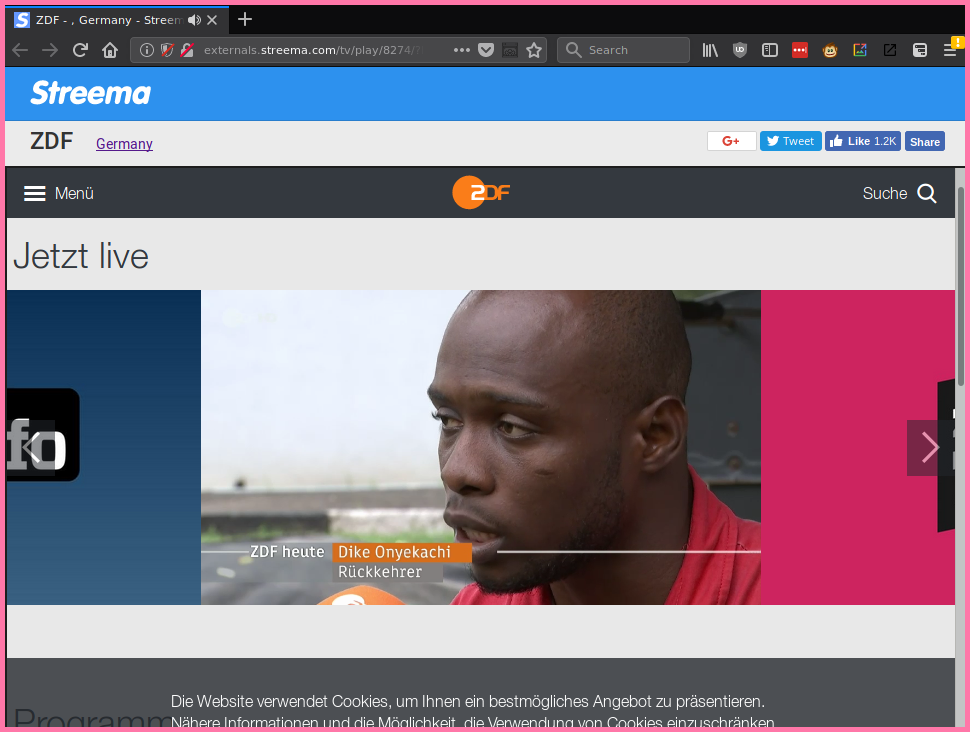Open the Library bookshelf icon

pyautogui.click(x=710, y=50)
